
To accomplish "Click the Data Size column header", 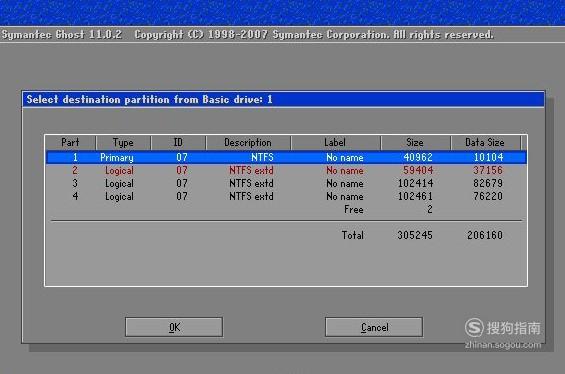I will point(485,143).
